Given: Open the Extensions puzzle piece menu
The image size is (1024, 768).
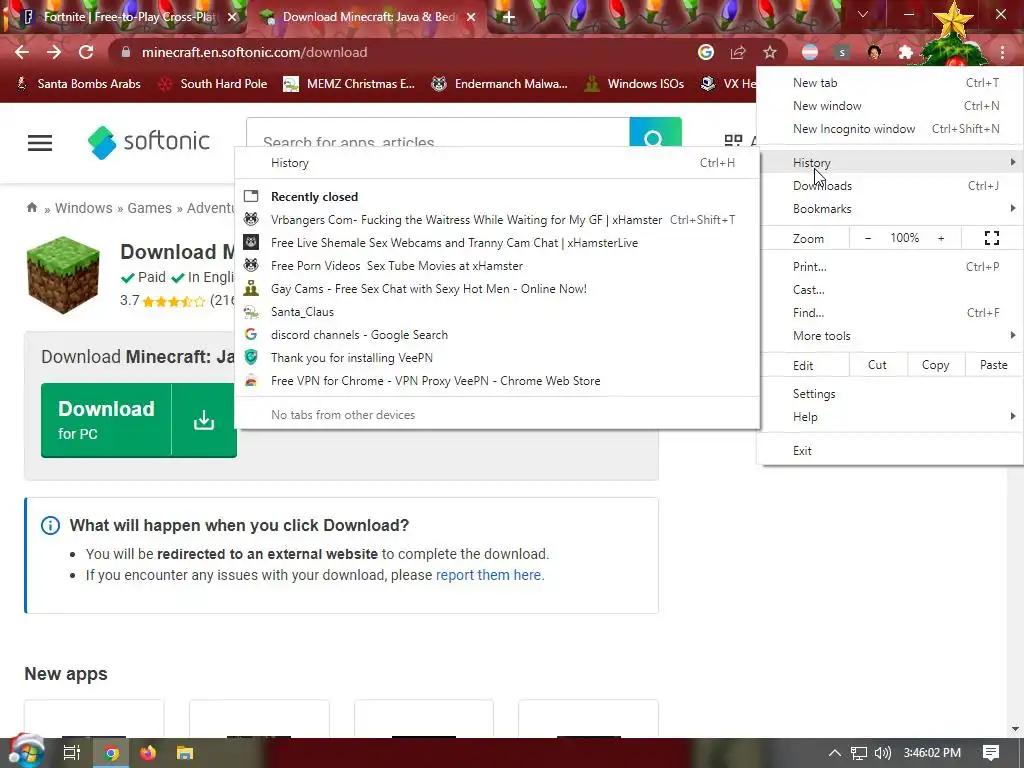Looking at the screenshot, I should click(905, 52).
